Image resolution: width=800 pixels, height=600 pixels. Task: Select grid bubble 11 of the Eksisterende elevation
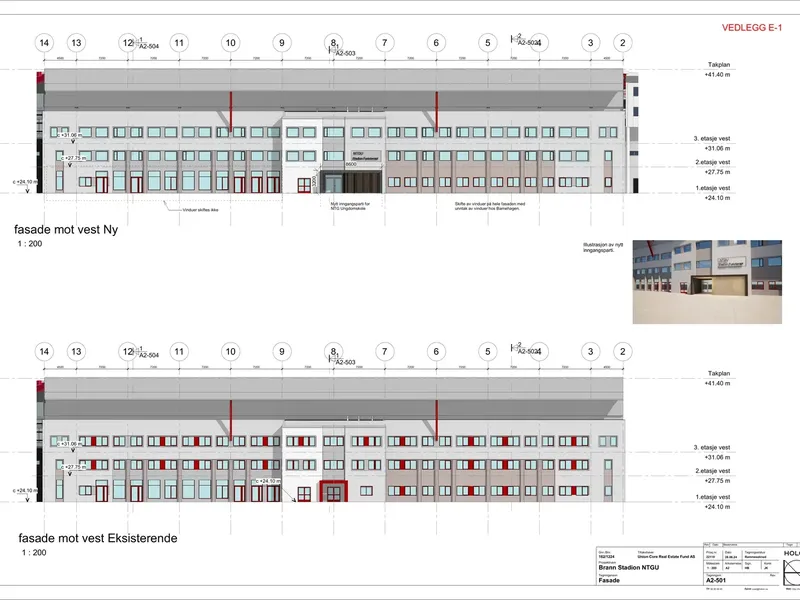click(x=179, y=352)
